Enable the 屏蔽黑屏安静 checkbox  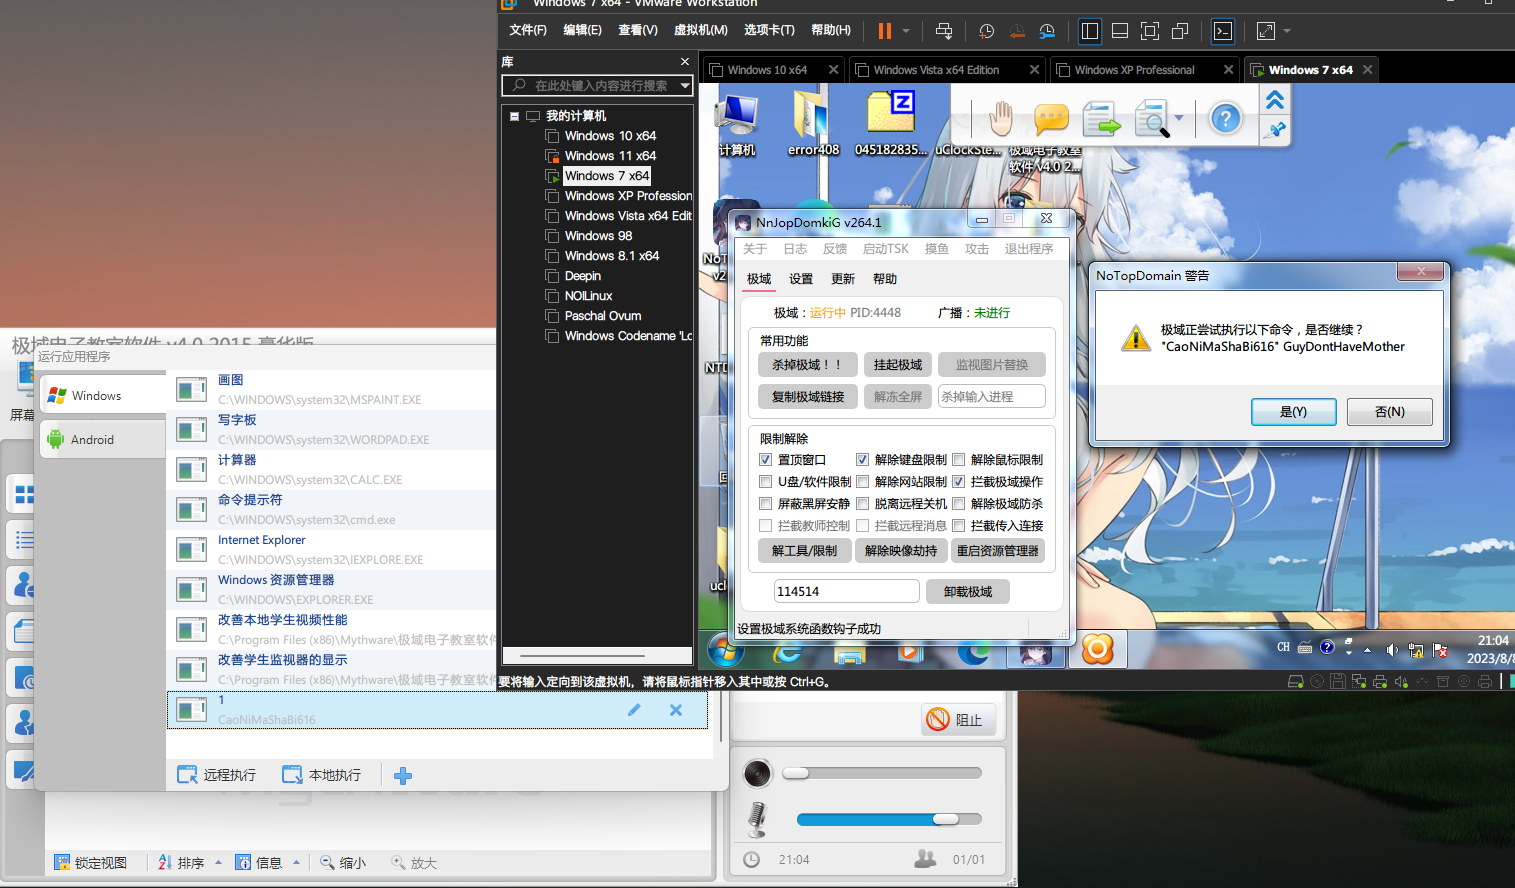coord(766,504)
